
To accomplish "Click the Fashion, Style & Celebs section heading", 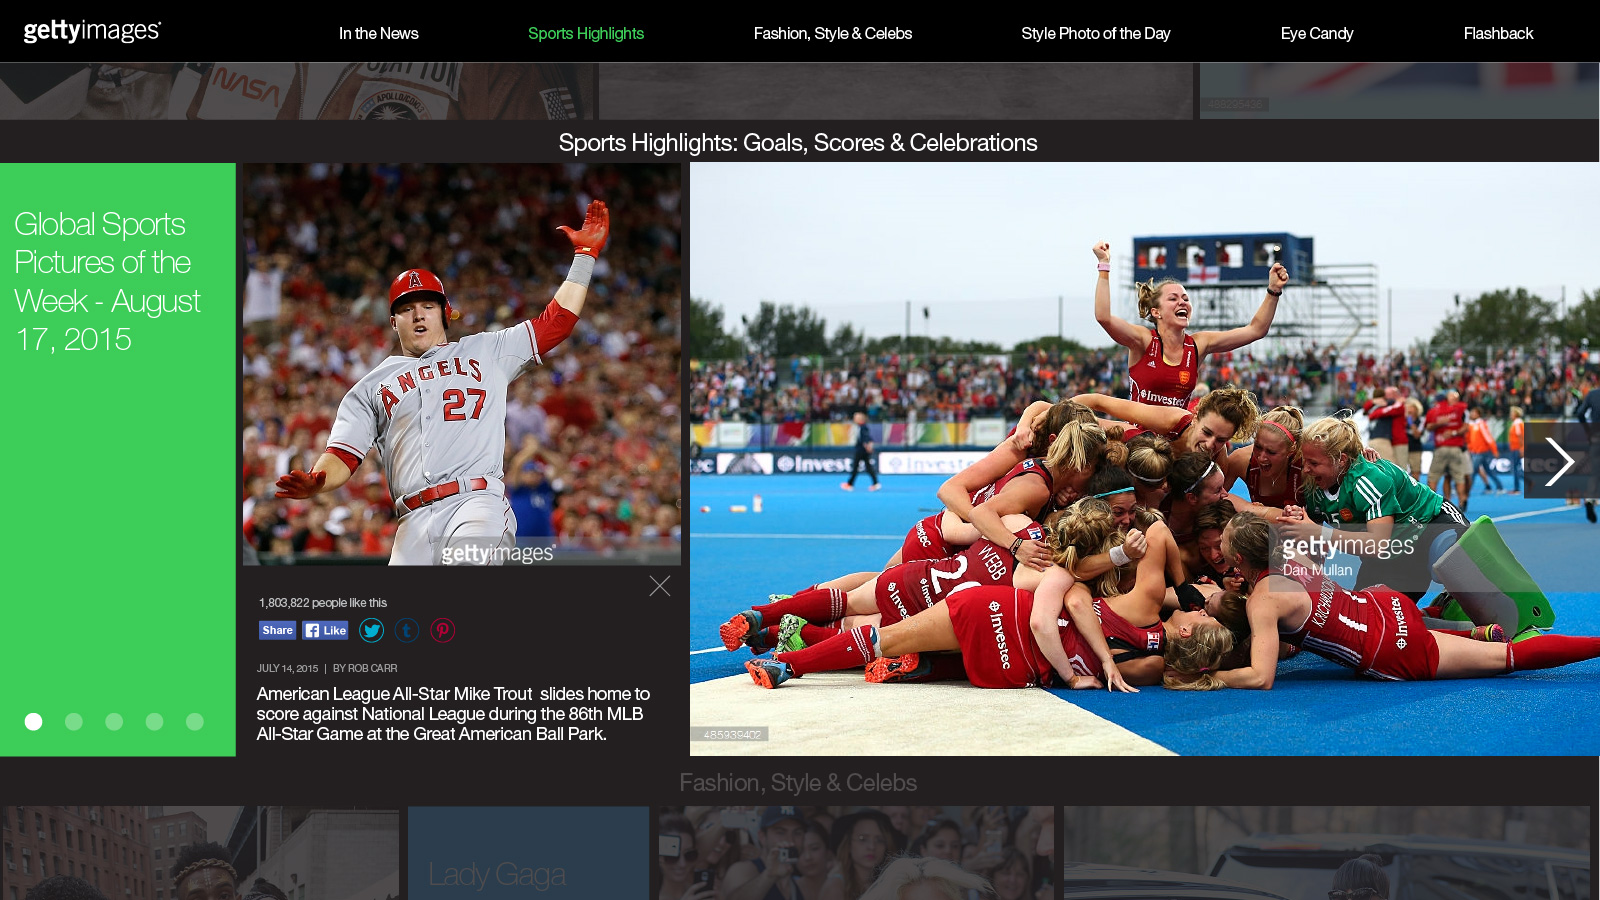I will (x=798, y=782).
